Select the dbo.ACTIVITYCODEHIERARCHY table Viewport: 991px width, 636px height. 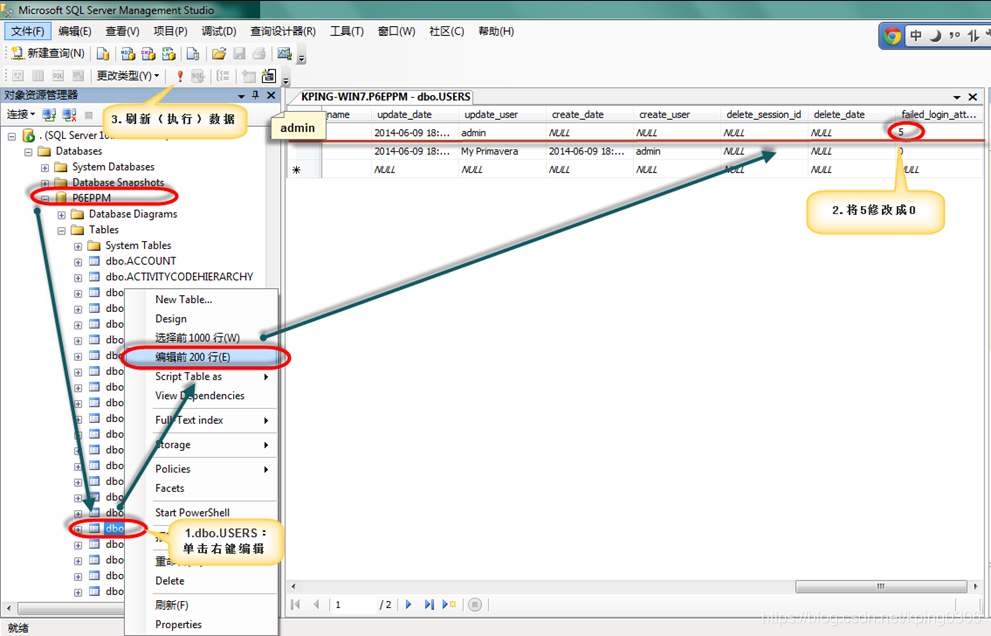(x=179, y=276)
